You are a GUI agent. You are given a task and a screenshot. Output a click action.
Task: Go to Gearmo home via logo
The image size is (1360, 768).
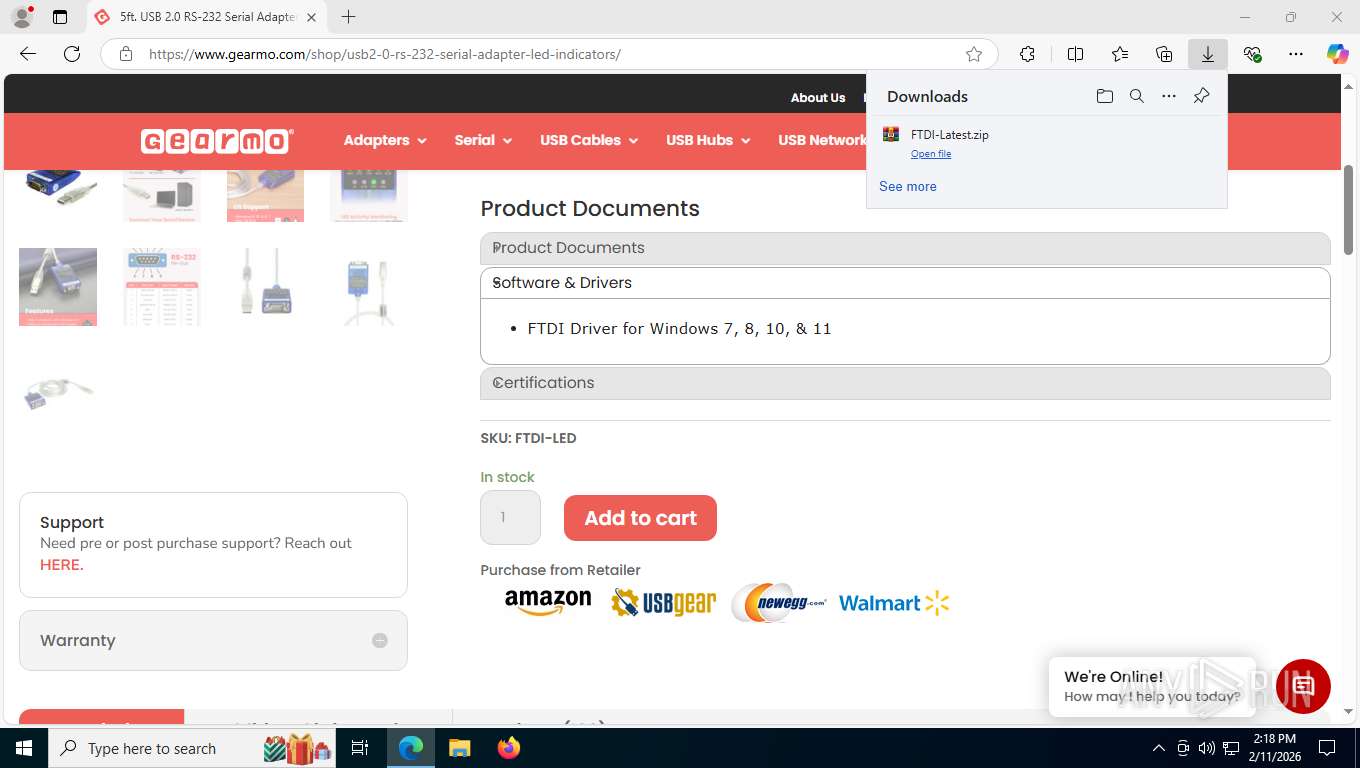[x=217, y=141]
